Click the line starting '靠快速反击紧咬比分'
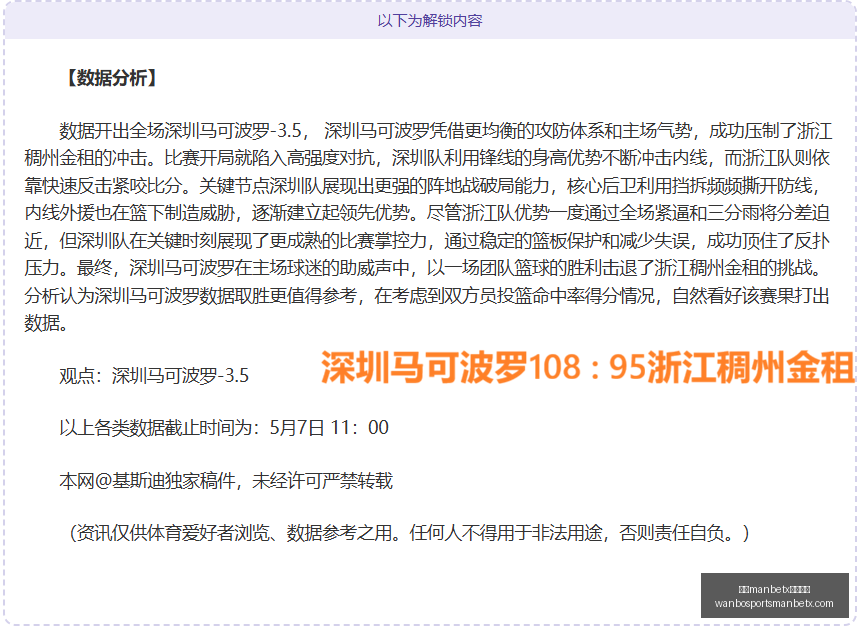This screenshot has height=629, width=860. [x=422, y=186]
